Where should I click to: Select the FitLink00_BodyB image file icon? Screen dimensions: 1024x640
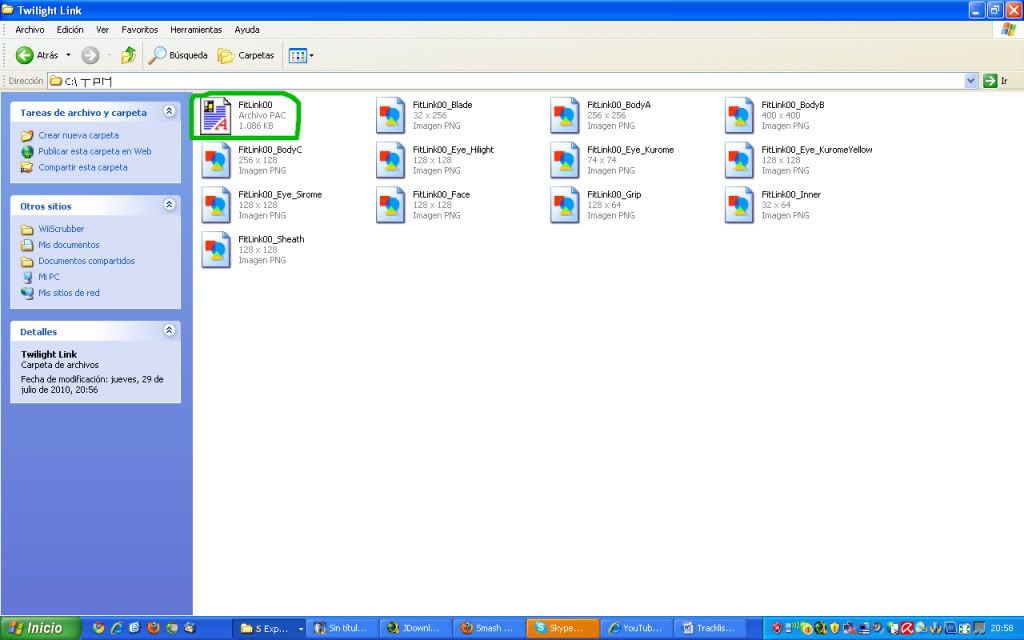tap(740, 116)
